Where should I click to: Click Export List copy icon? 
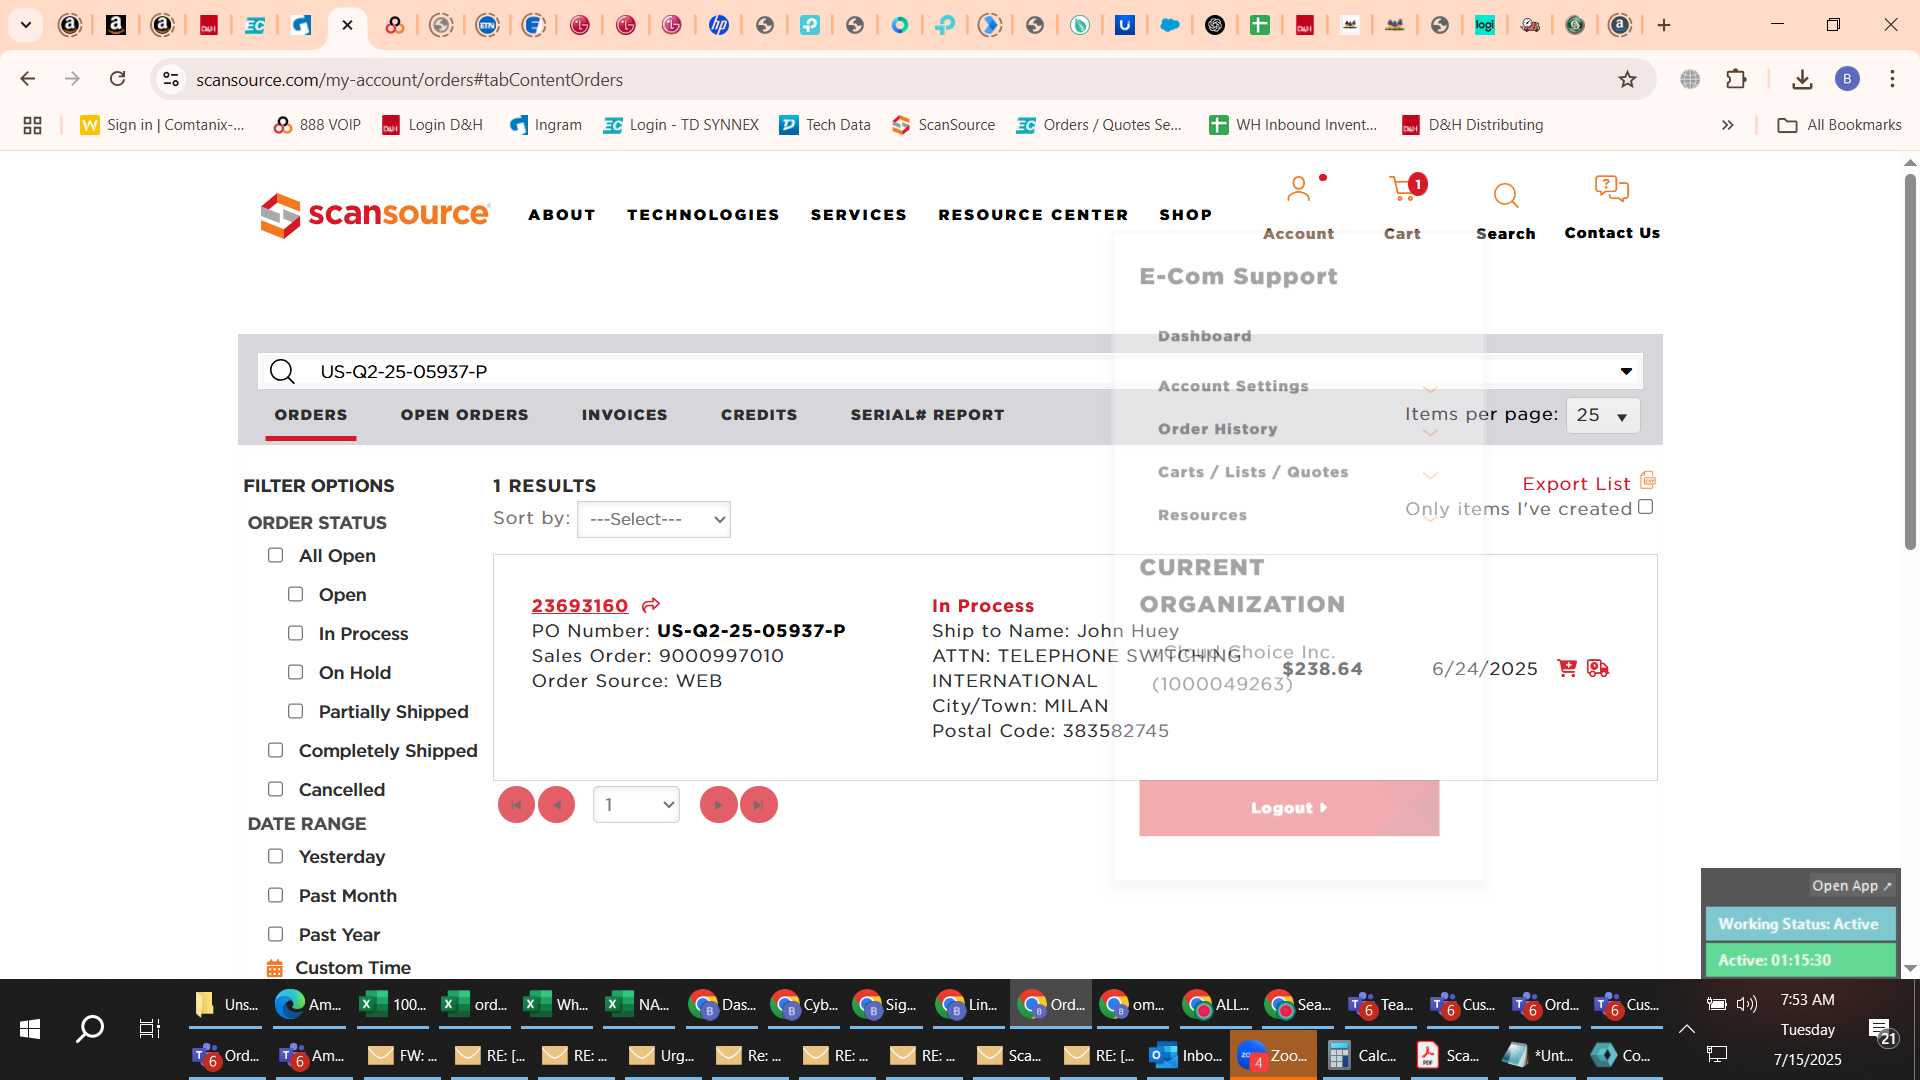1648,481
